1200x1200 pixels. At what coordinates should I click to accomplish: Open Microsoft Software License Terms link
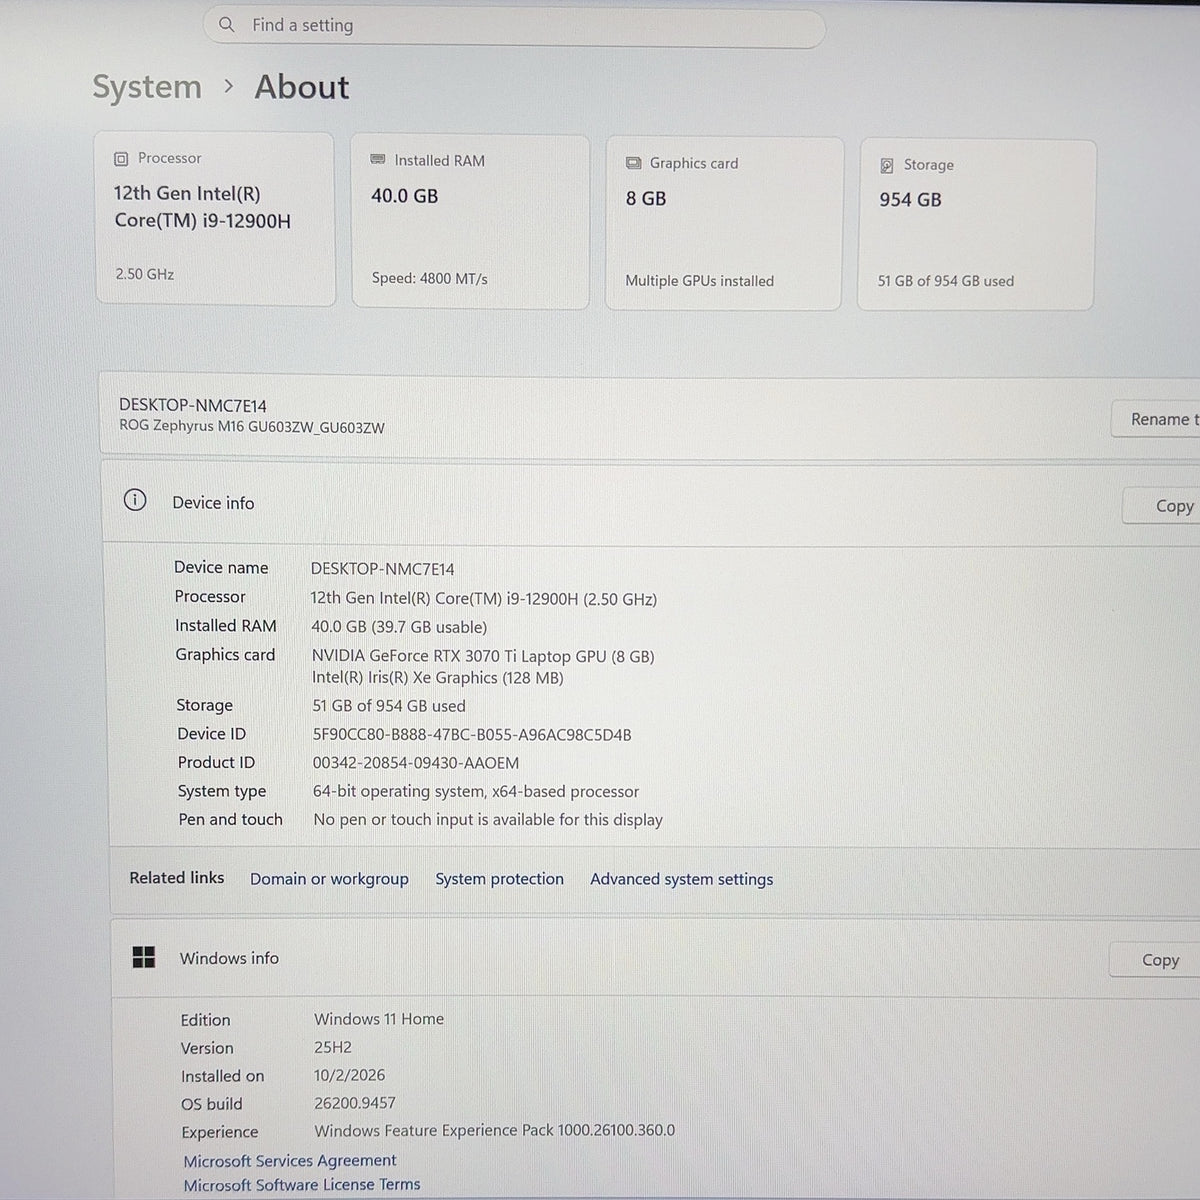click(302, 1185)
